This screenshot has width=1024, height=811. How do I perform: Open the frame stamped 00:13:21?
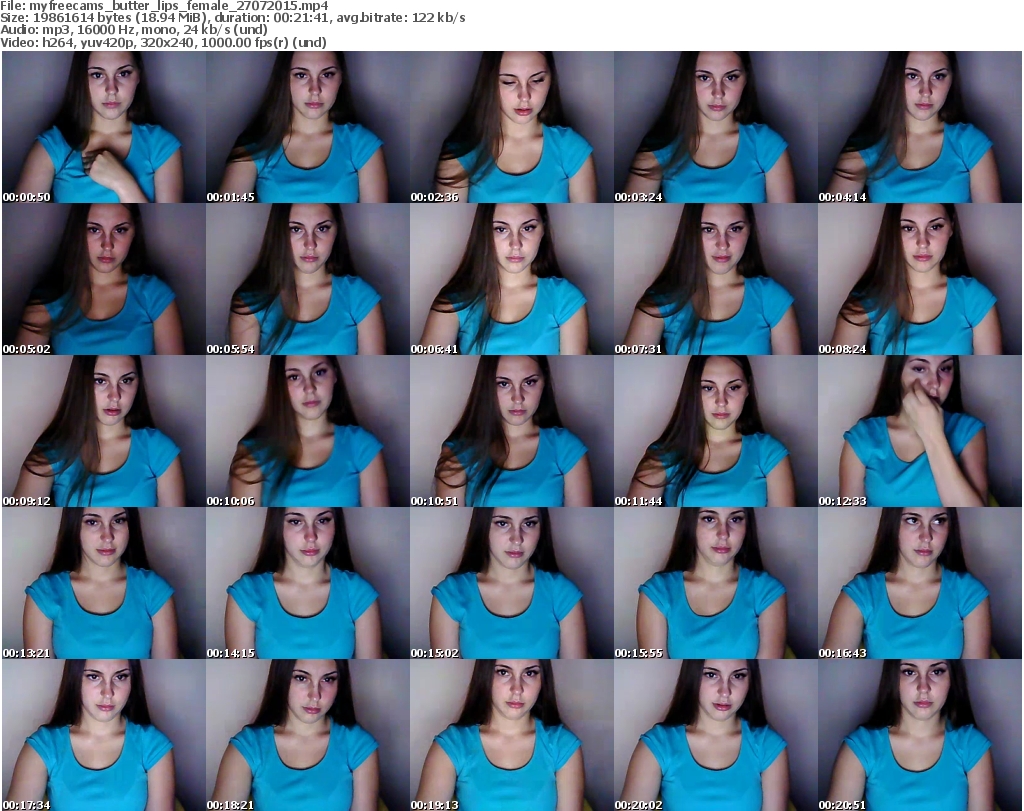tap(104, 583)
